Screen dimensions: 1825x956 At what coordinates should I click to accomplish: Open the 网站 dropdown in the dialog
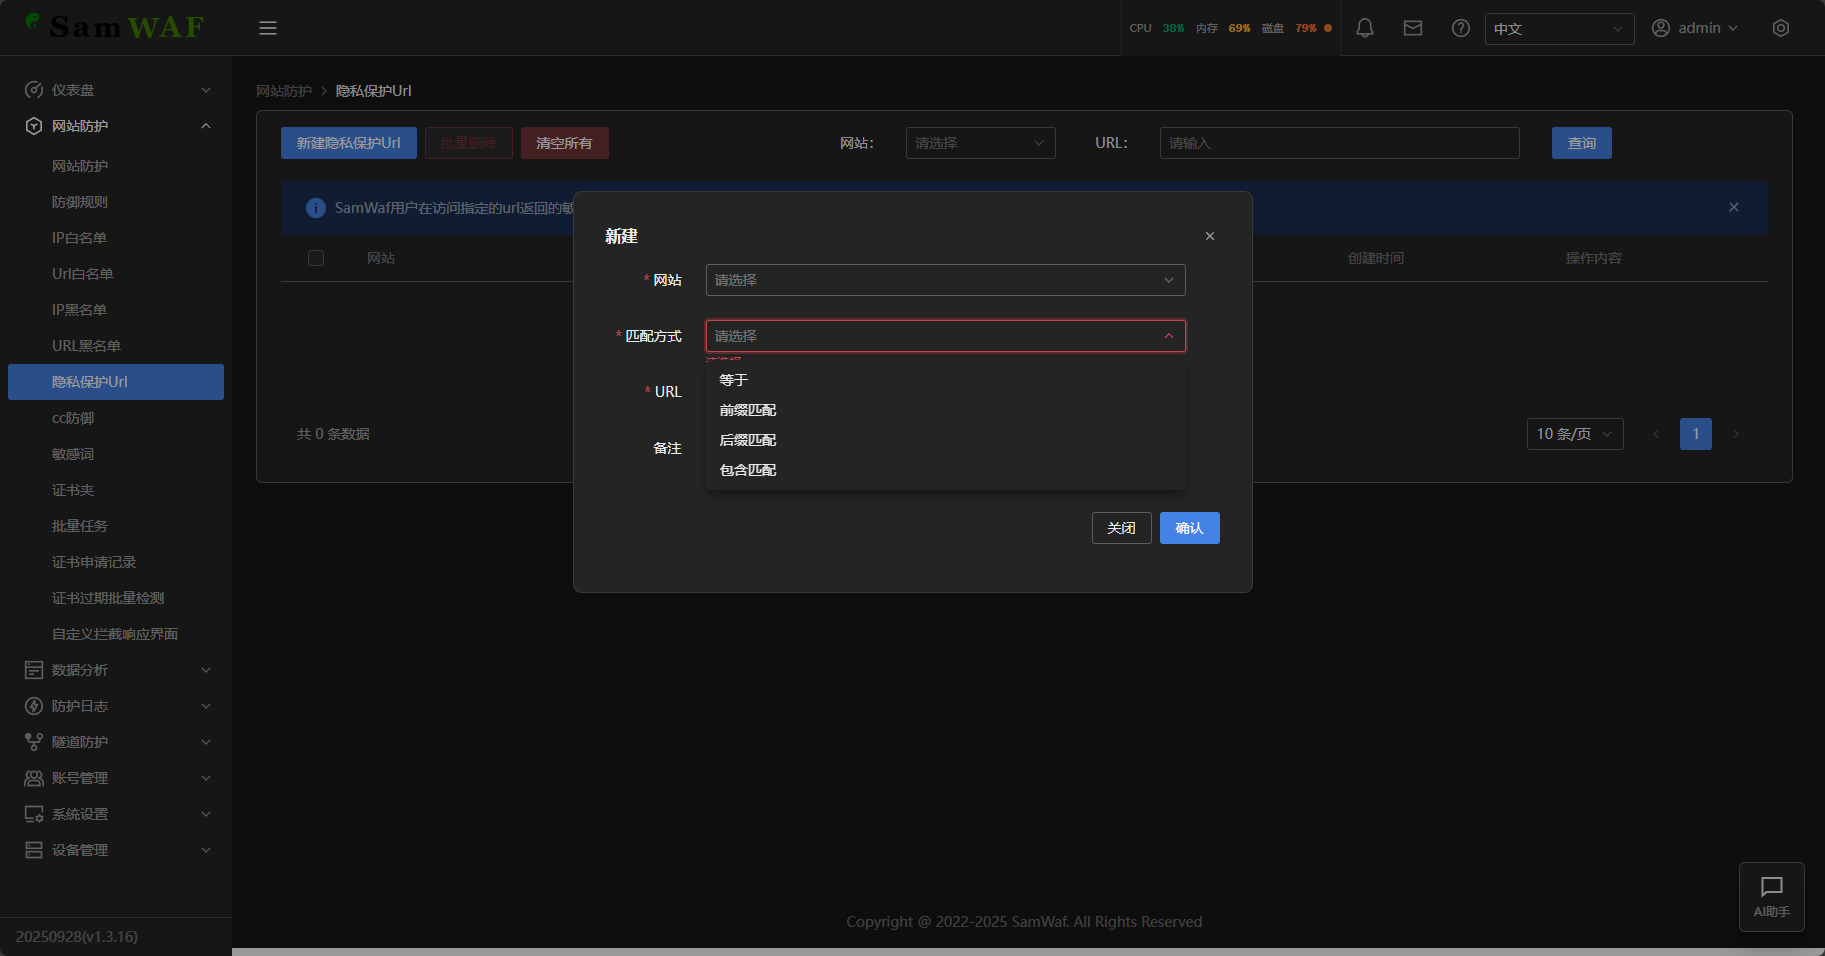coord(945,280)
